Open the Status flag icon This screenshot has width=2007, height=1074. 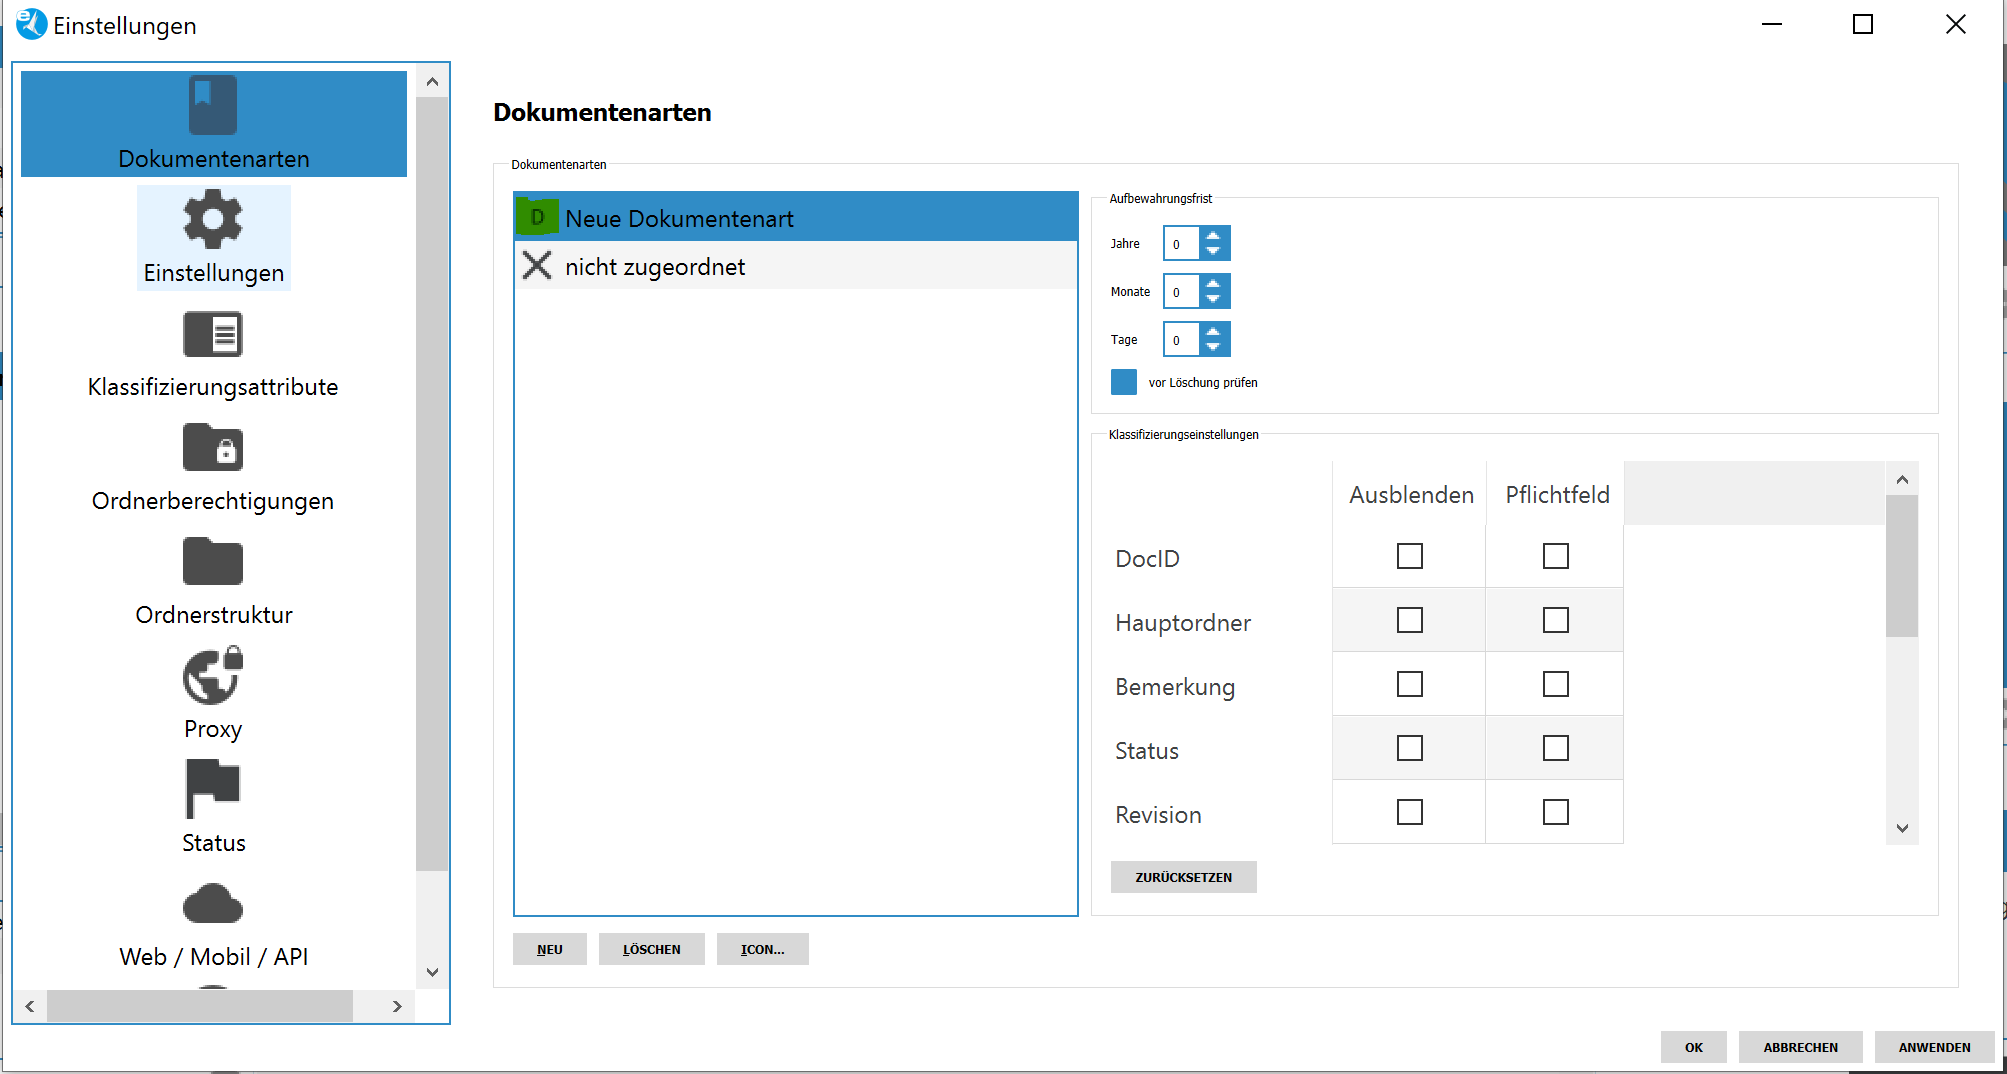point(213,789)
